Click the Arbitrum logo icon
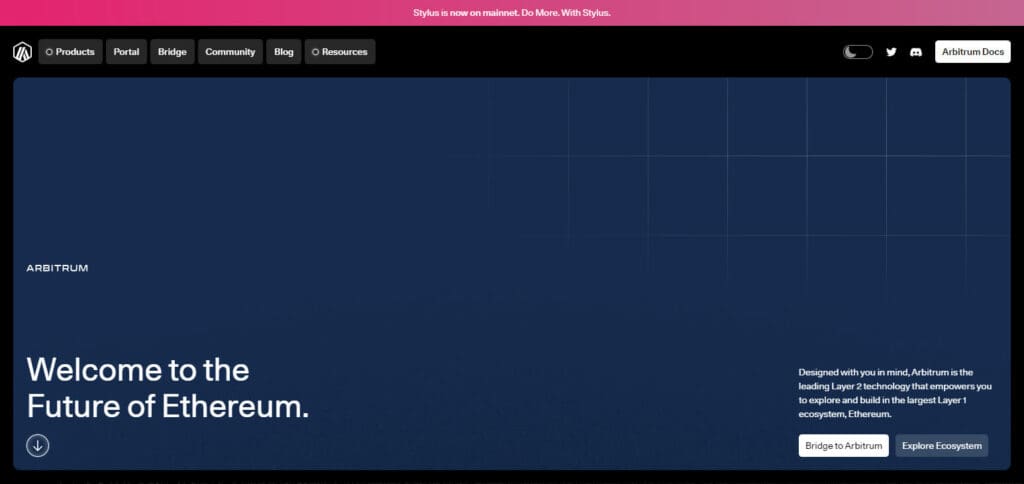This screenshot has width=1024, height=484. point(22,52)
